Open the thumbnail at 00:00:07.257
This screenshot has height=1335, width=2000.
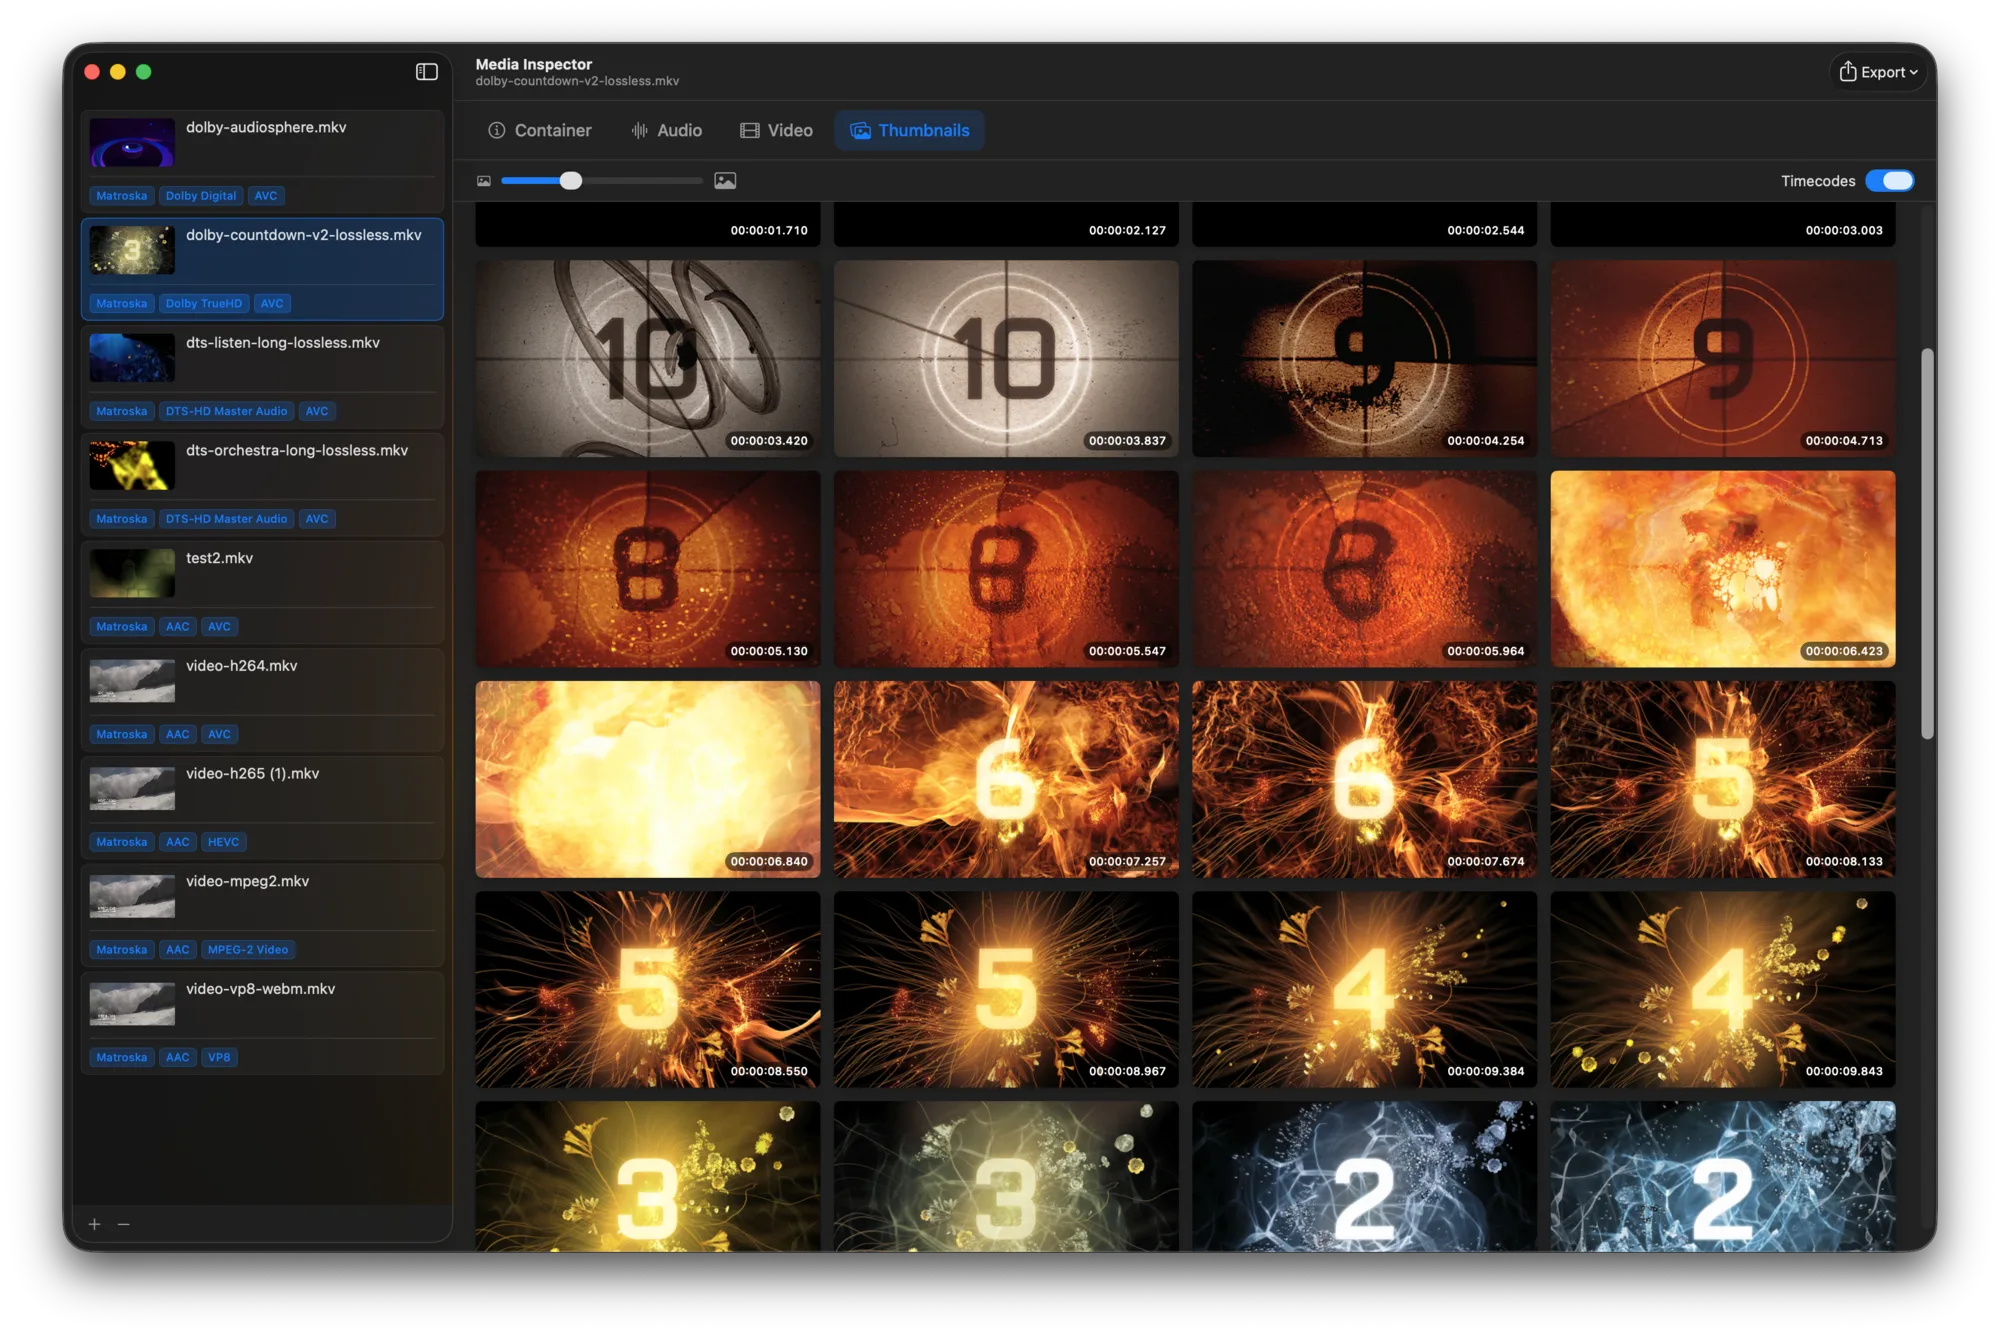coord(1006,779)
